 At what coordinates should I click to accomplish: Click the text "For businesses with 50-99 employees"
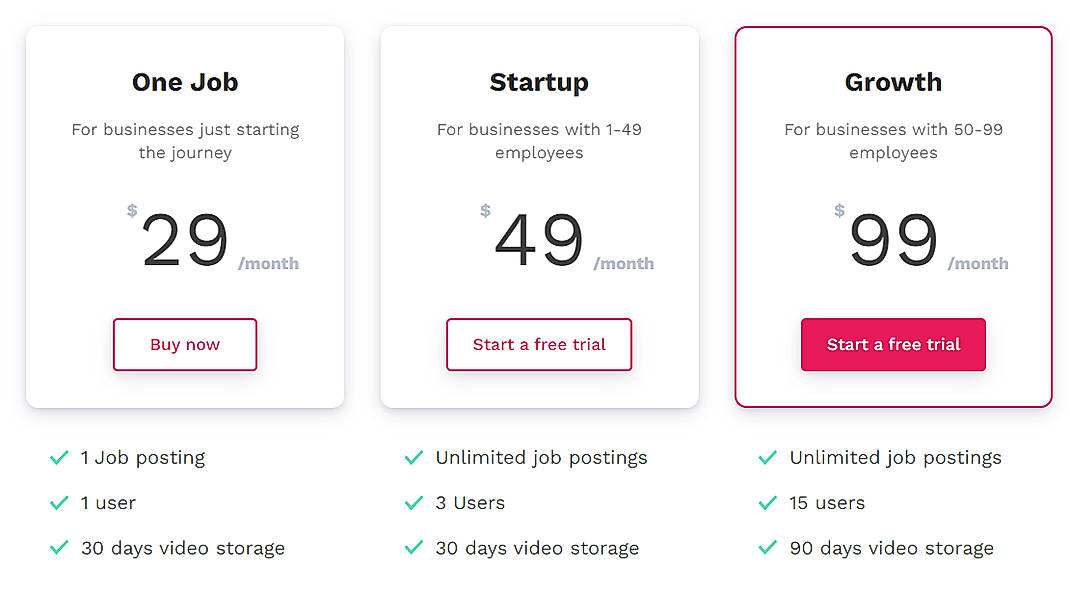[892, 140]
